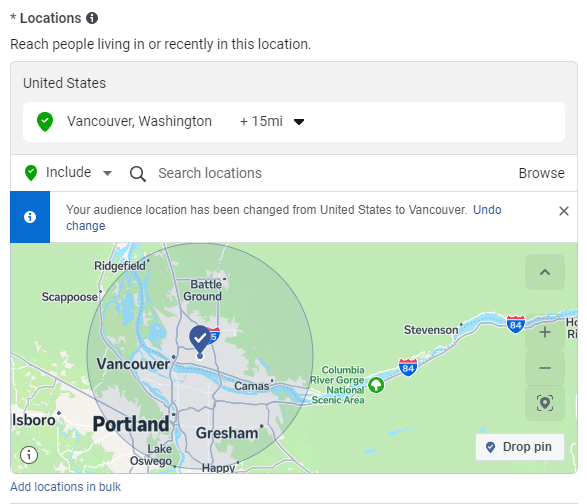
Task: Open the Browse locations menu
Action: tap(541, 173)
